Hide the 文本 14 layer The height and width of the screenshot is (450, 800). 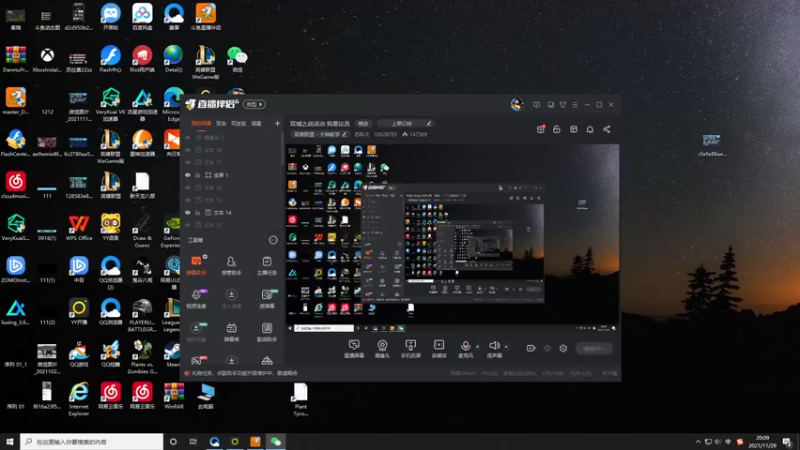188,212
